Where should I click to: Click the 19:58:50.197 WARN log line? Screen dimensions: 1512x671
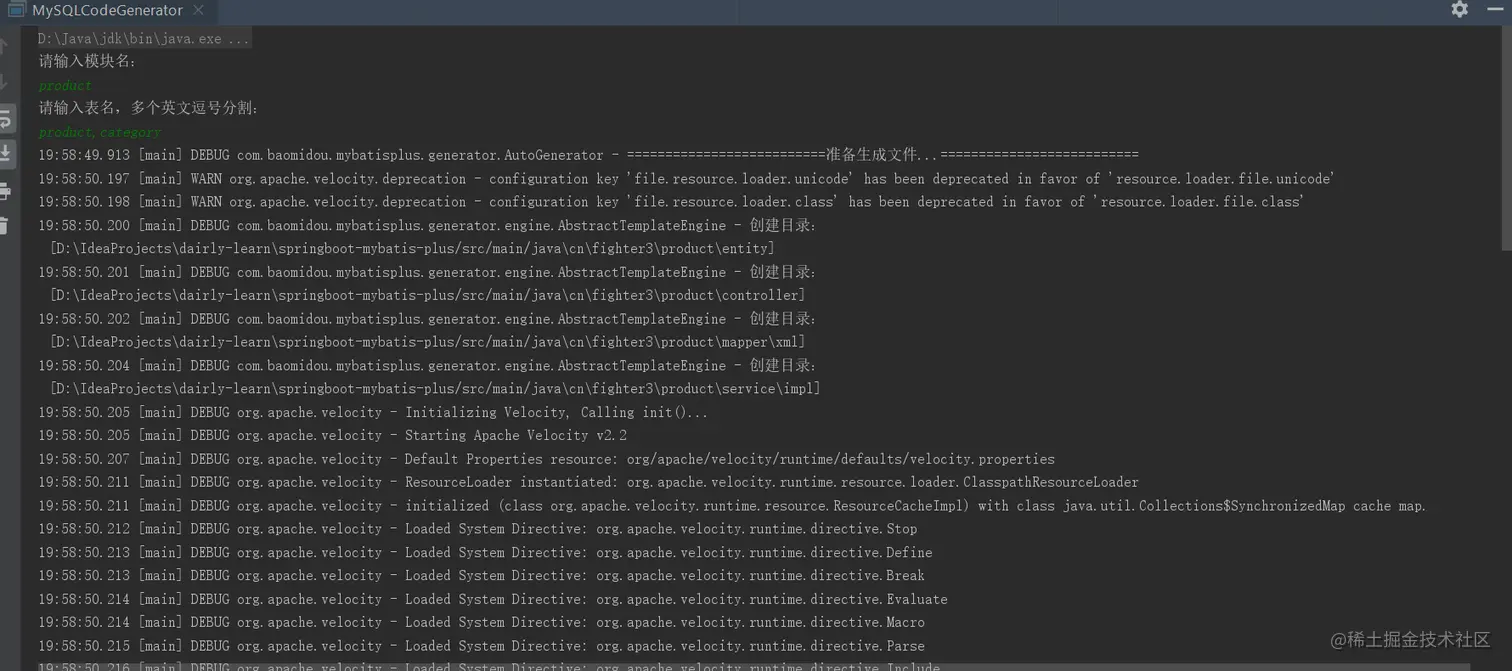pos(686,179)
